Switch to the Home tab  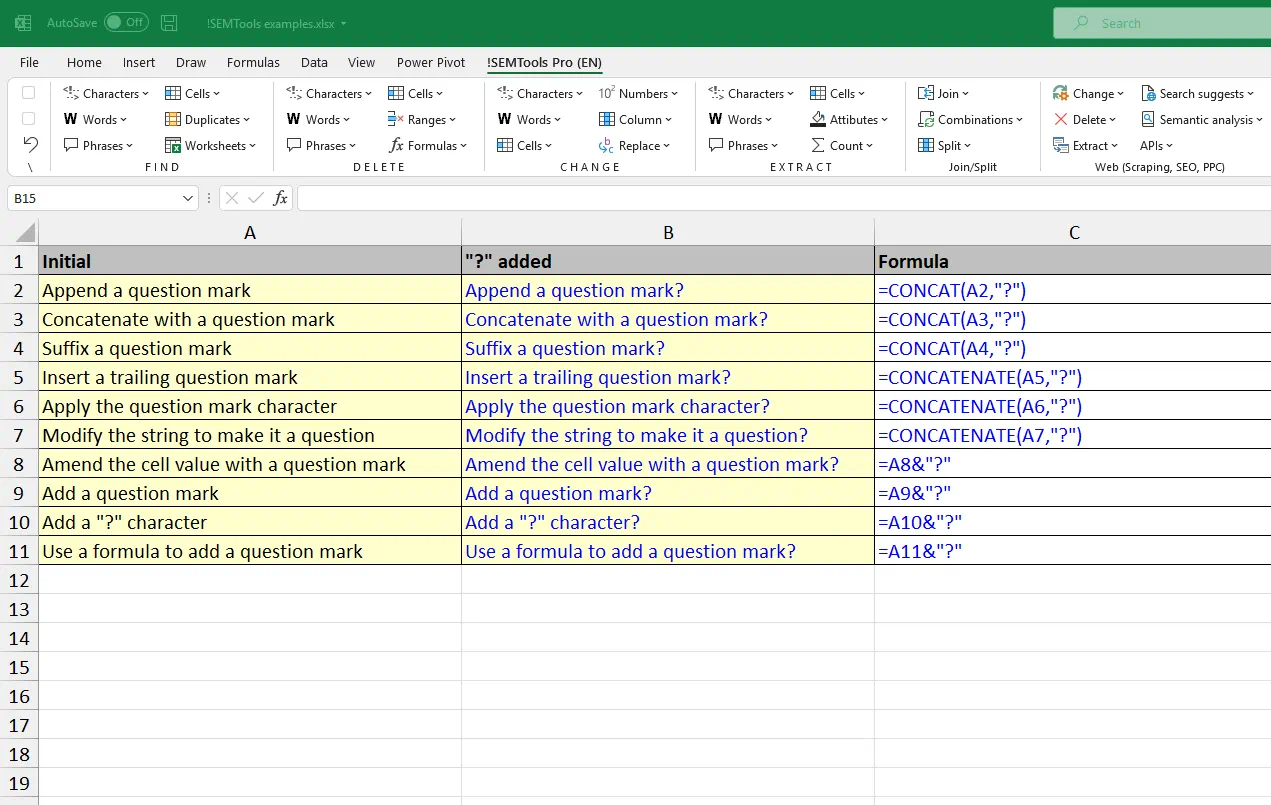(x=84, y=62)
